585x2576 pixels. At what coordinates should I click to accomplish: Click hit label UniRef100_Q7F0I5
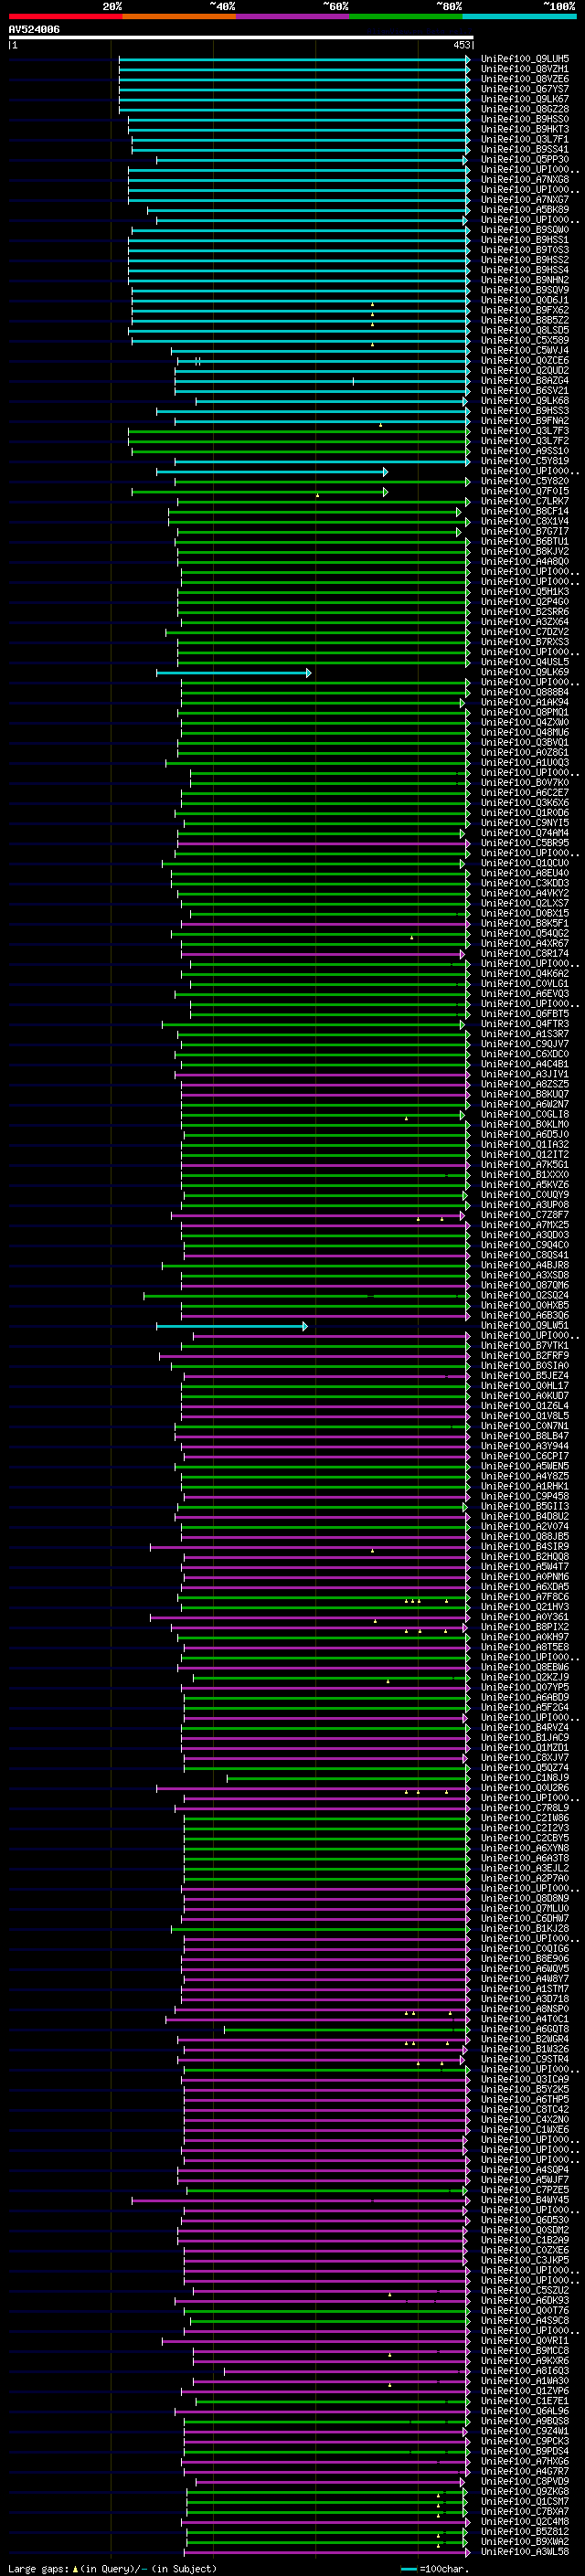coord(525,491)
